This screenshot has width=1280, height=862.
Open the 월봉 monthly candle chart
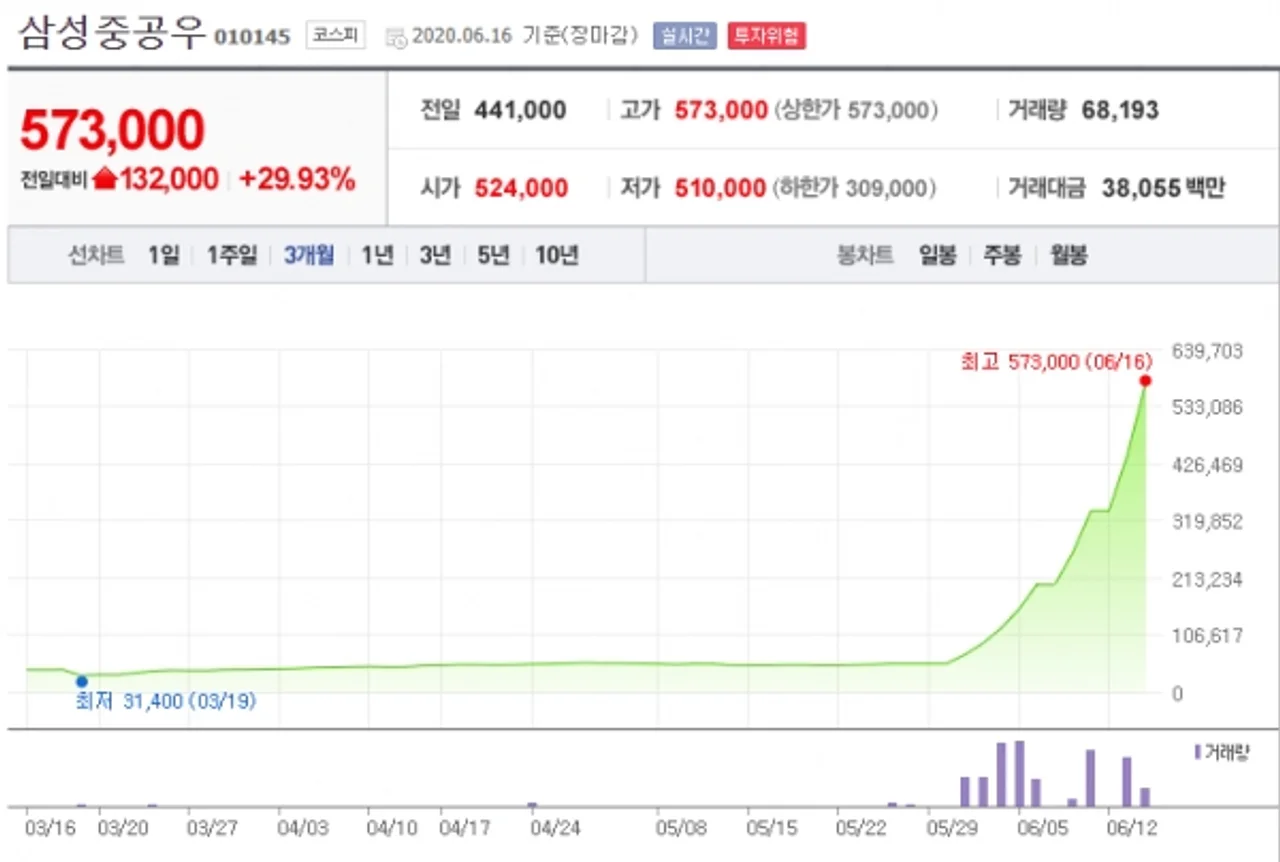coord(1068,255)
